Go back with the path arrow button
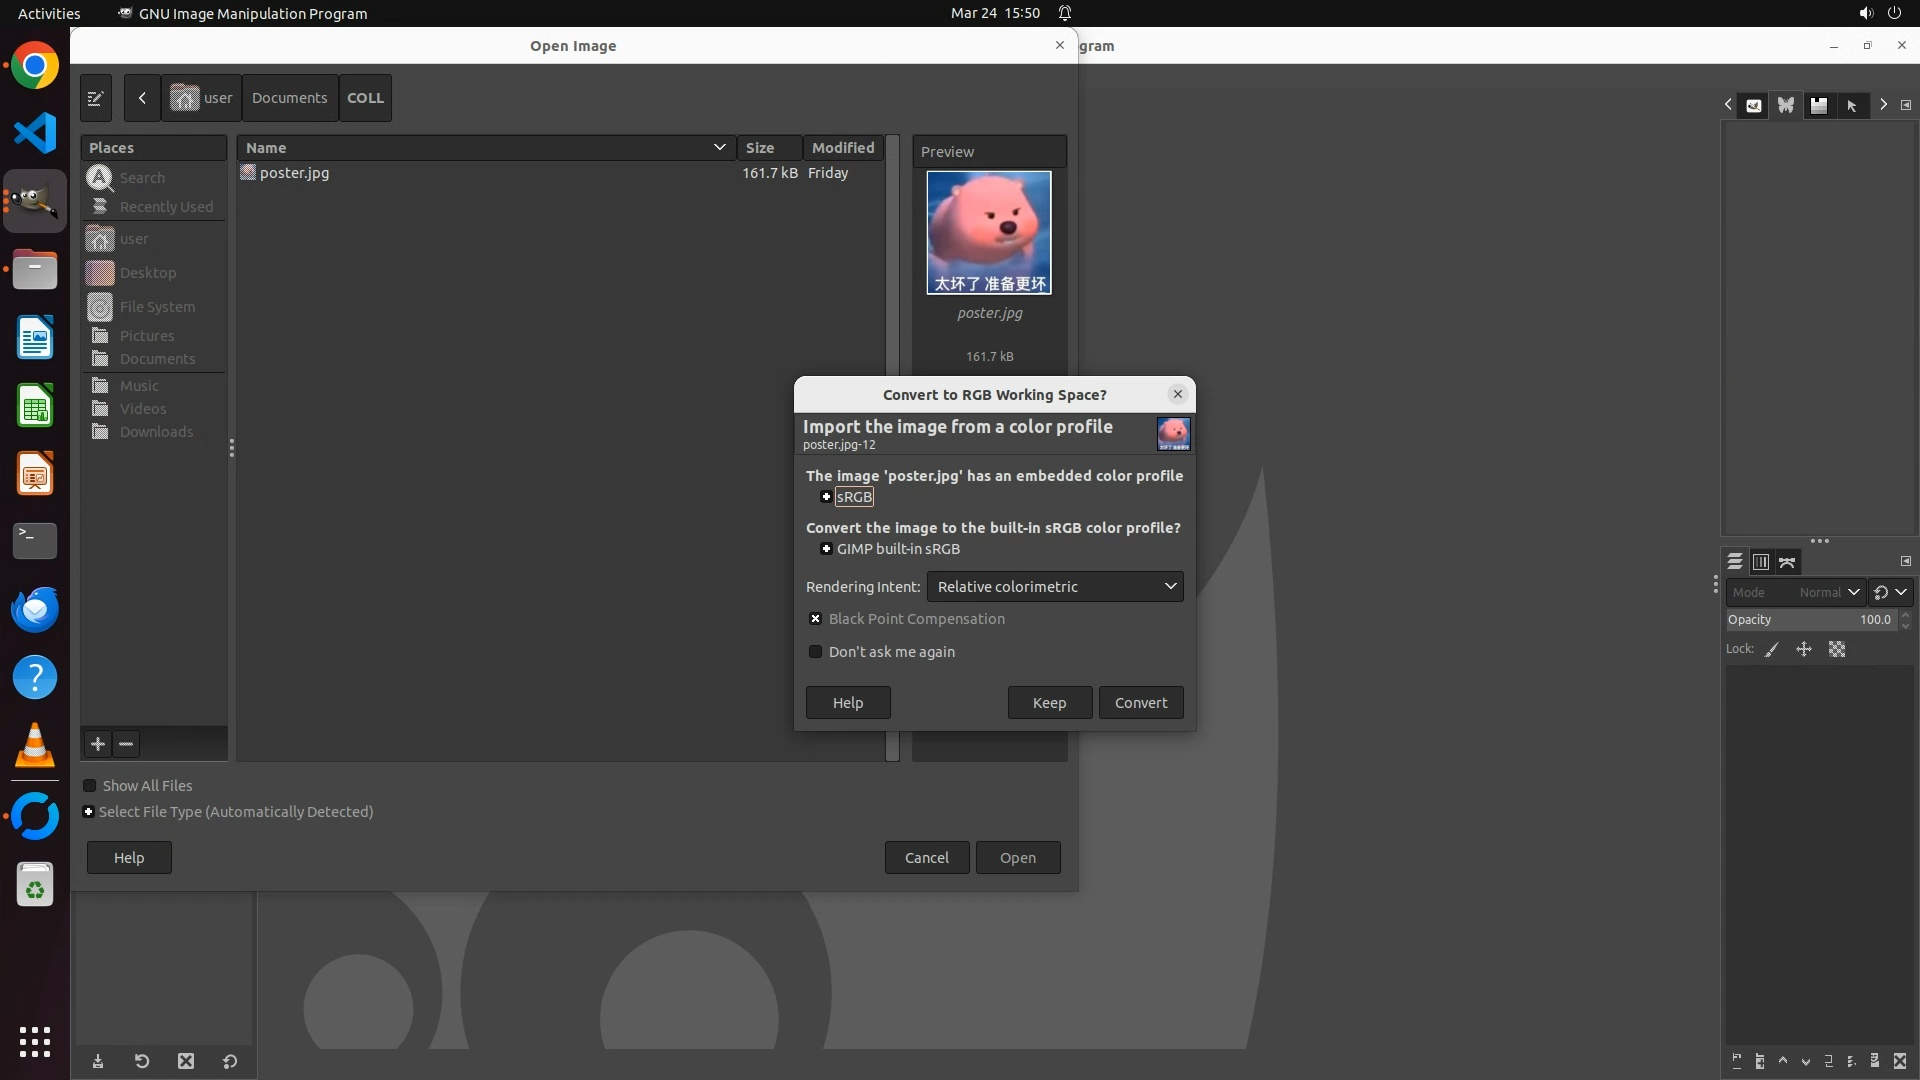This screenshot has height=1080, width=1920. (x=142, y=98)
